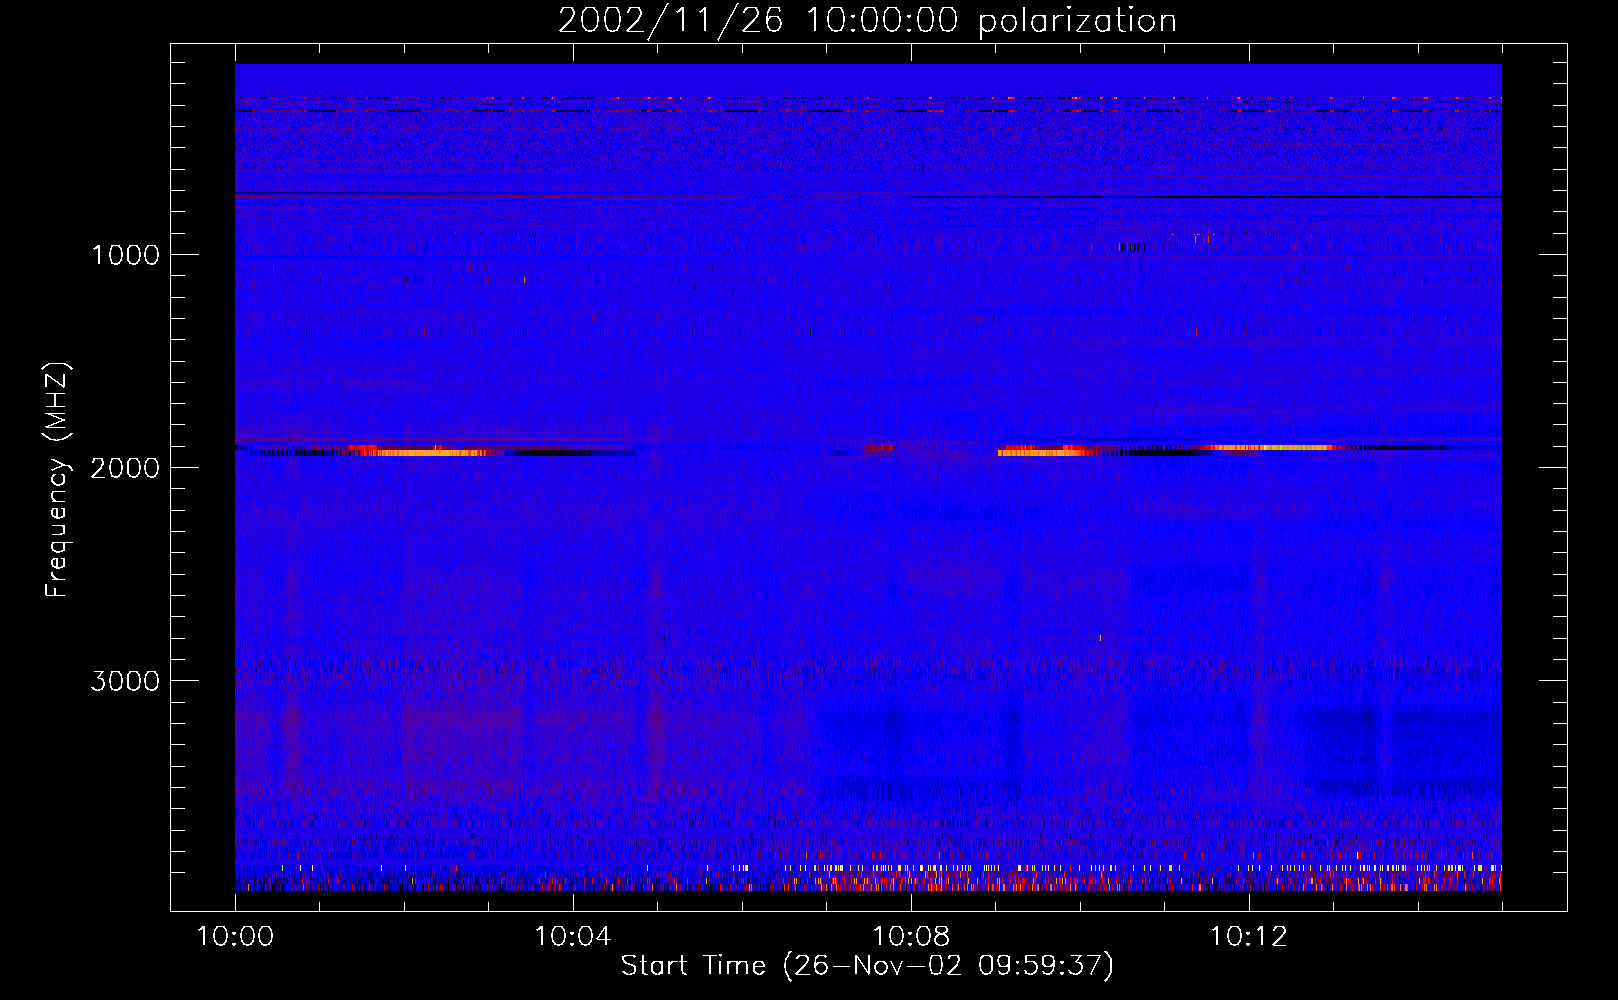
Task: Click the 'Frequency (MHZ)' axis label
Action: coord(57,480)
